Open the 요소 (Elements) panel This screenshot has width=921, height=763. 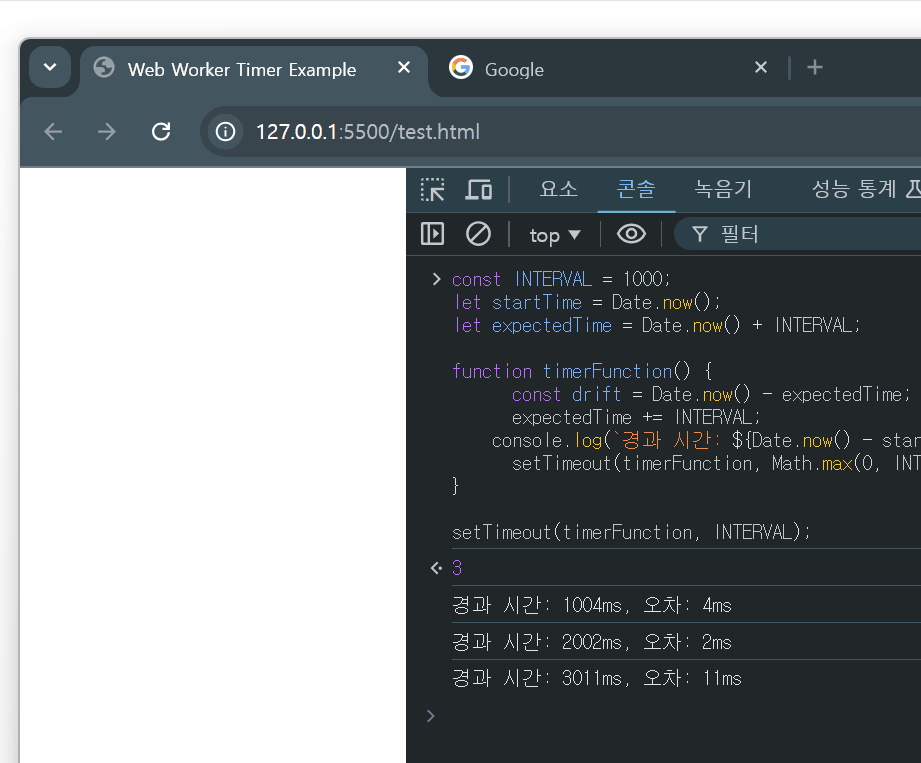point(558,189)
